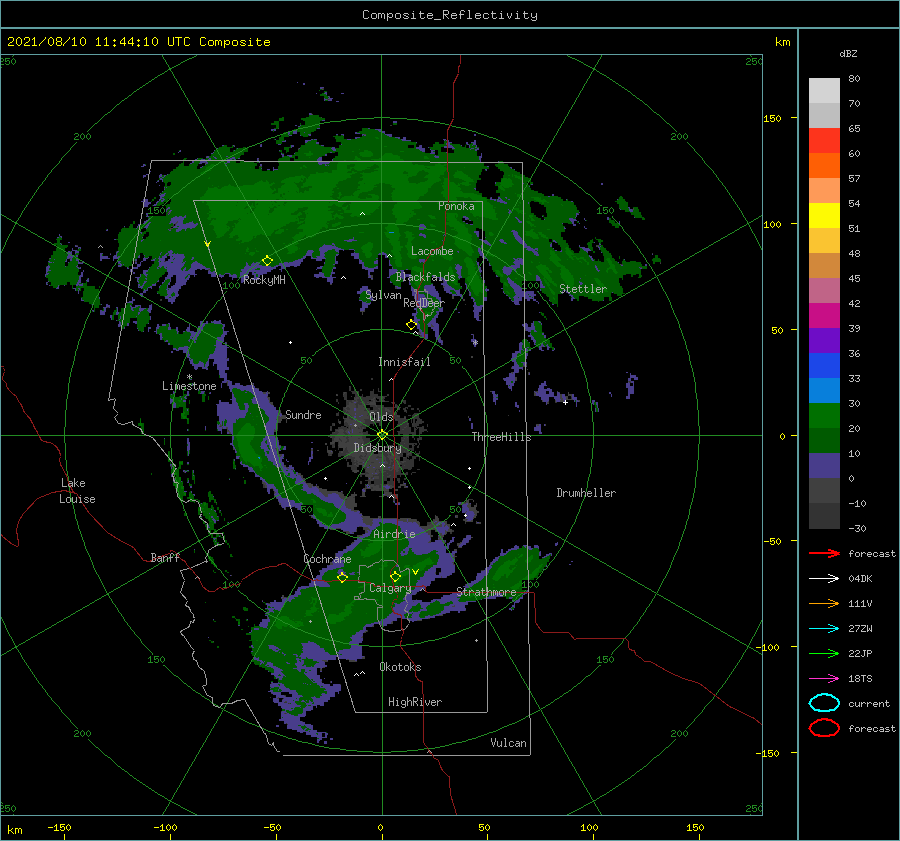The image size is (900, 841).
Task: Click the green 22JP arrow in legend
Action: (824, 653)
